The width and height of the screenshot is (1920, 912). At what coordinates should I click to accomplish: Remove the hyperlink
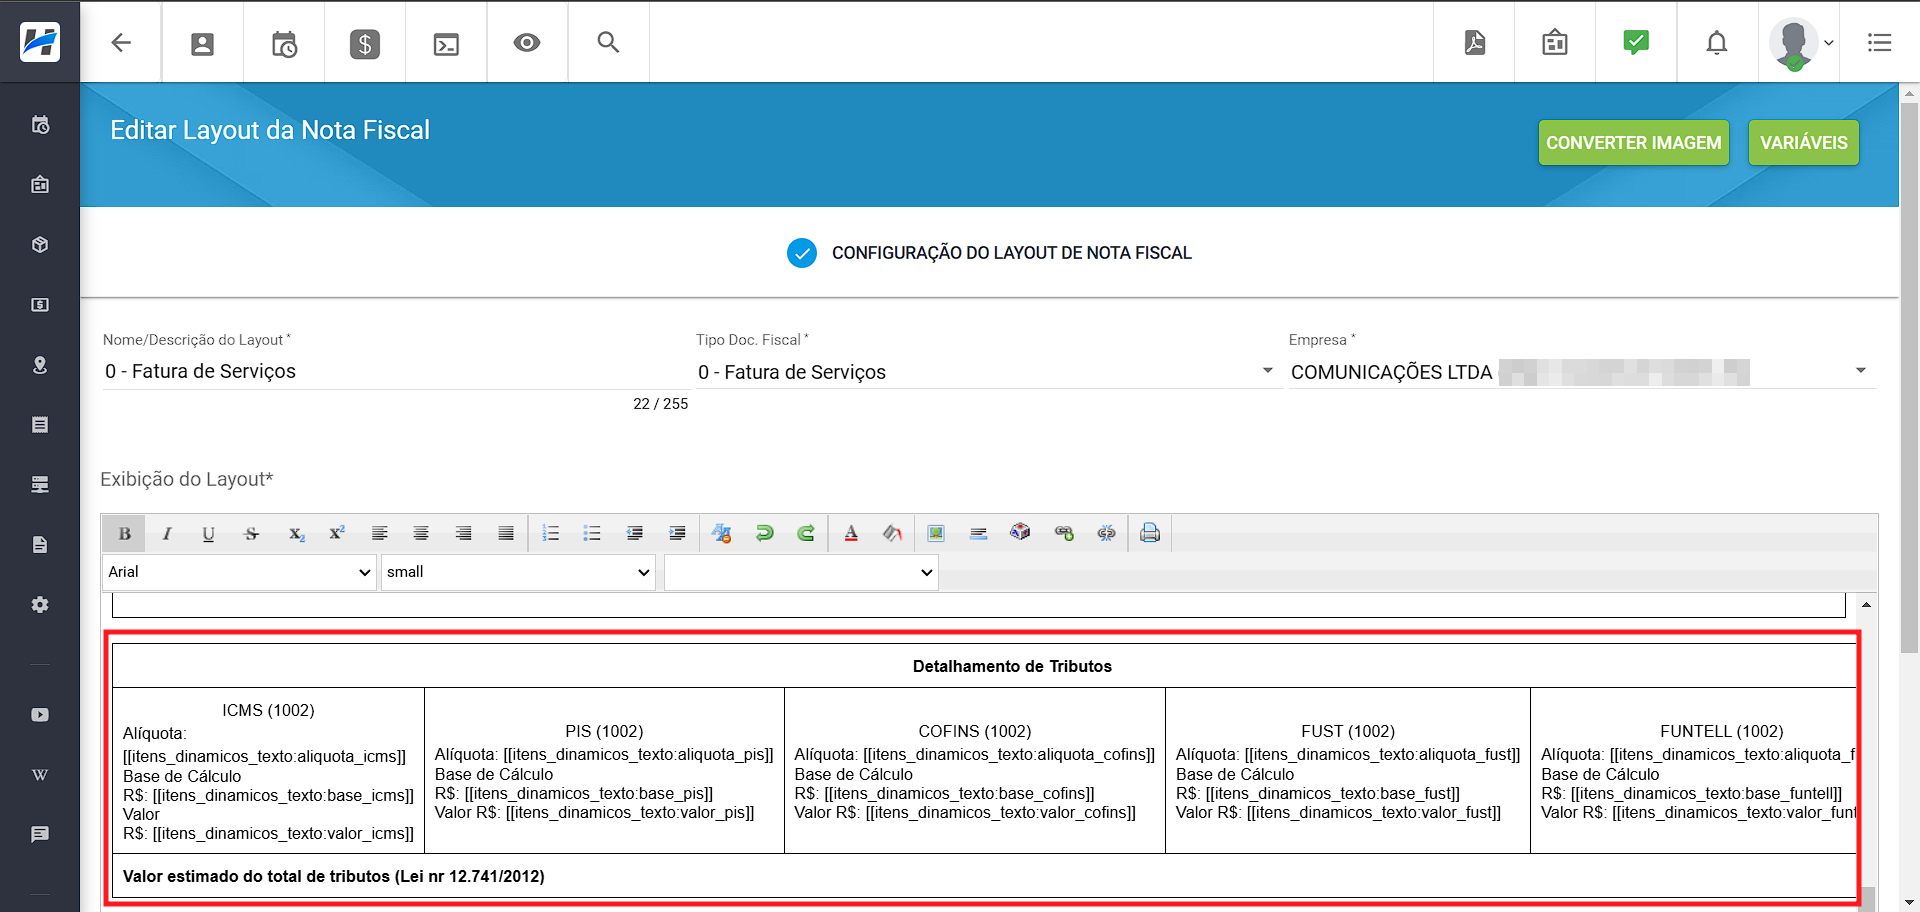[x=1106, y=534]
